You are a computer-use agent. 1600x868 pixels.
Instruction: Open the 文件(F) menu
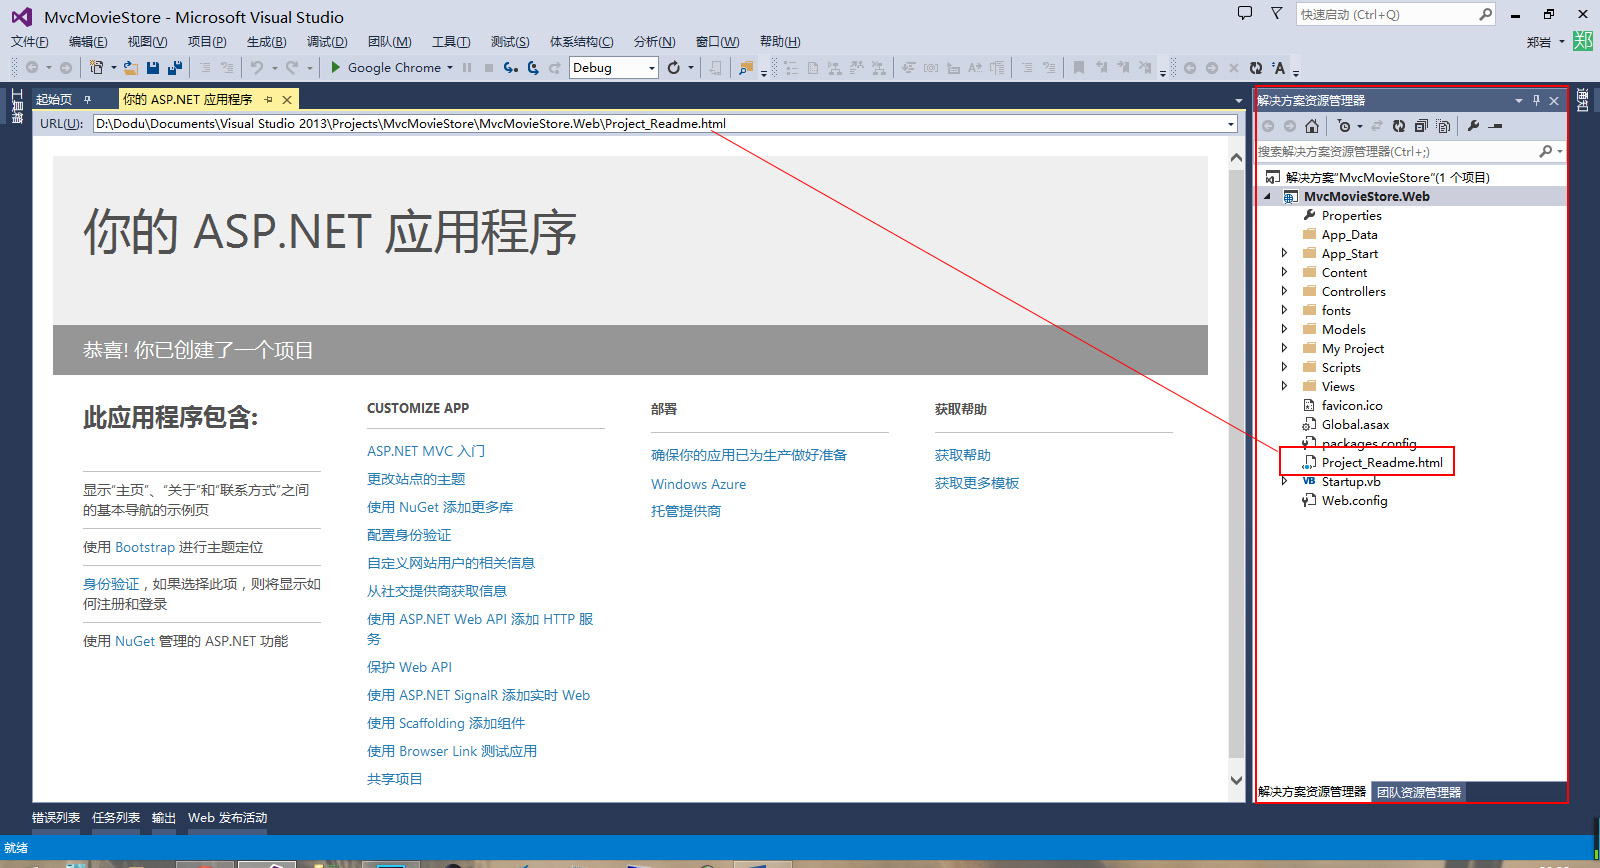[x=30, y=41]
